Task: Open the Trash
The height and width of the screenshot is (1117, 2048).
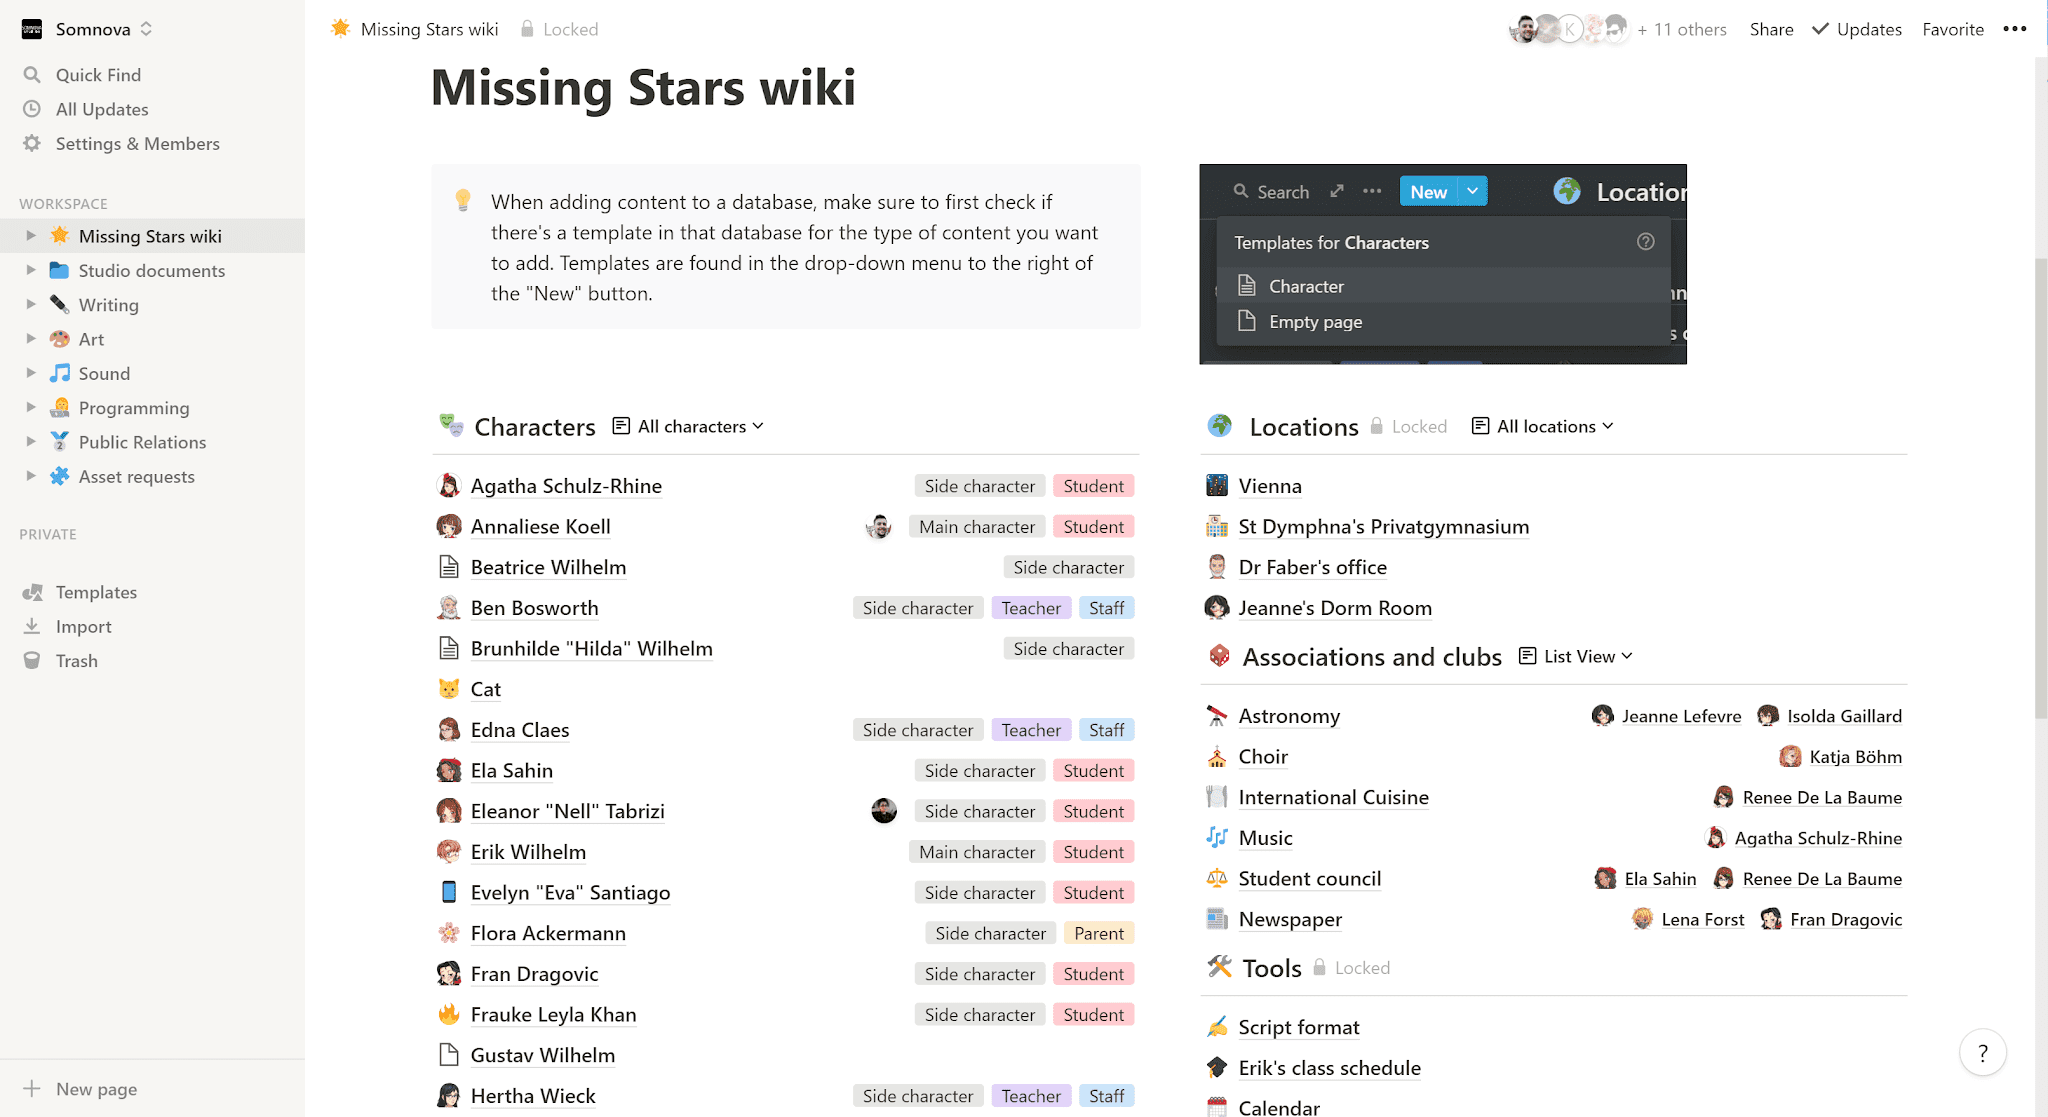Action: click(75, 660)
